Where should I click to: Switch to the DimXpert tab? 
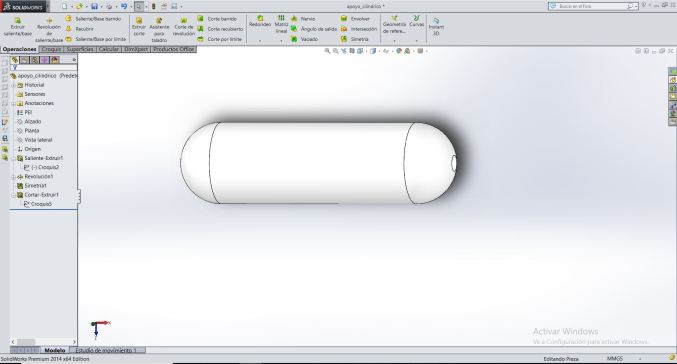pyautogui.click(x=136, y=49)
